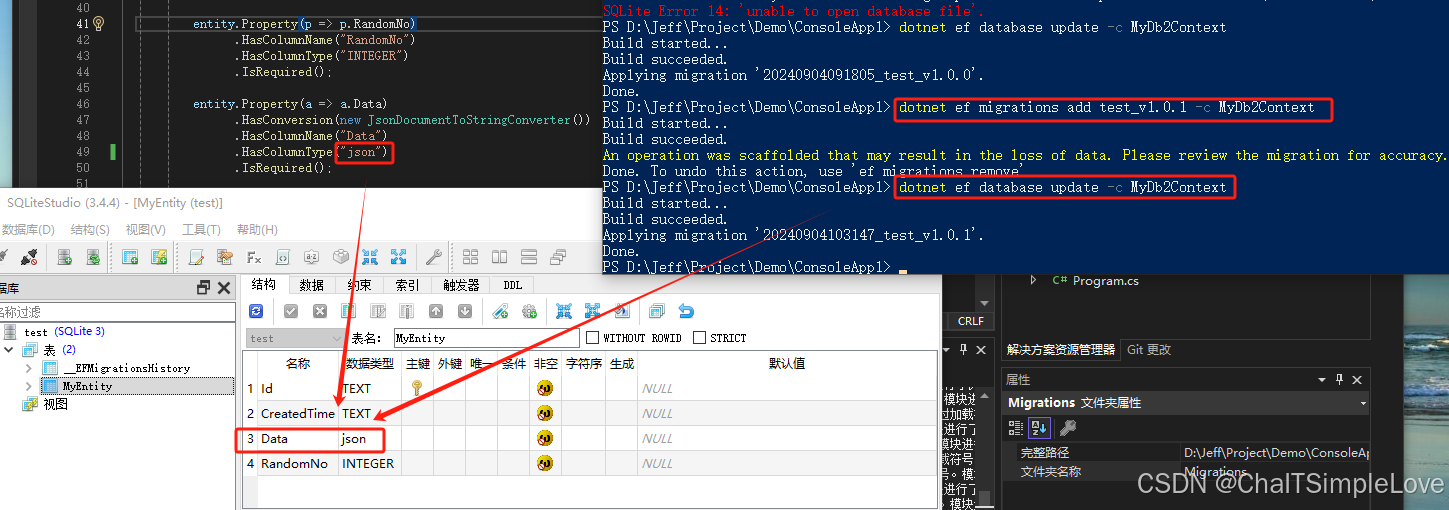Click the rollback structure changes X icon
Screen dimensions: 1449x510
coord(320,311)
